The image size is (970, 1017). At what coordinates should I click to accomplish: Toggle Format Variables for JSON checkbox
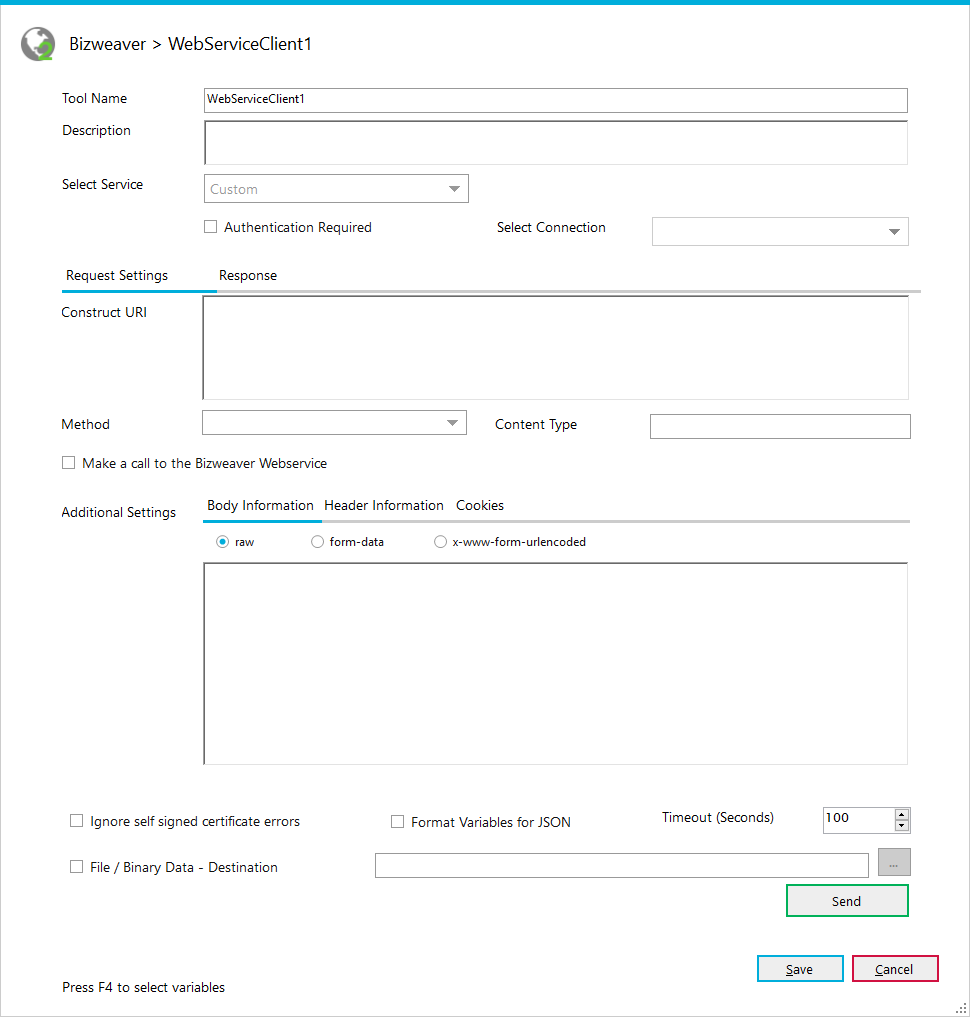pos(397,822)
